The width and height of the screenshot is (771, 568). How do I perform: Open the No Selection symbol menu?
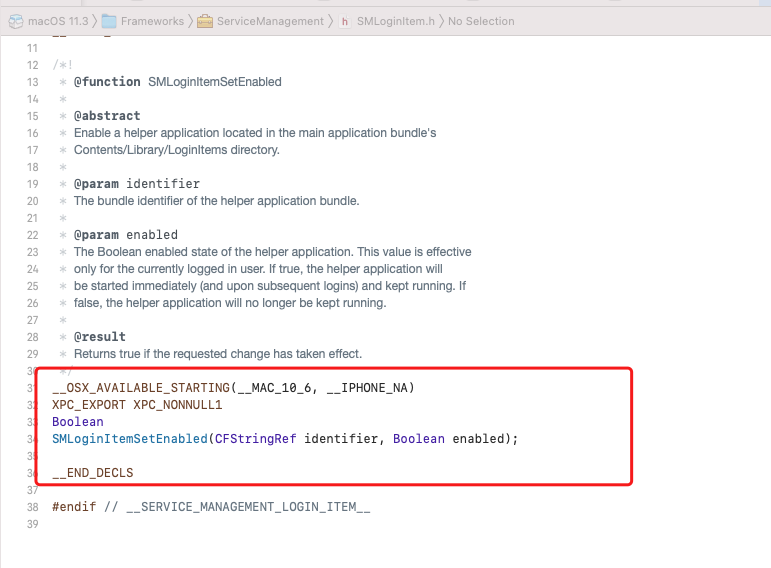pos(481,21)
